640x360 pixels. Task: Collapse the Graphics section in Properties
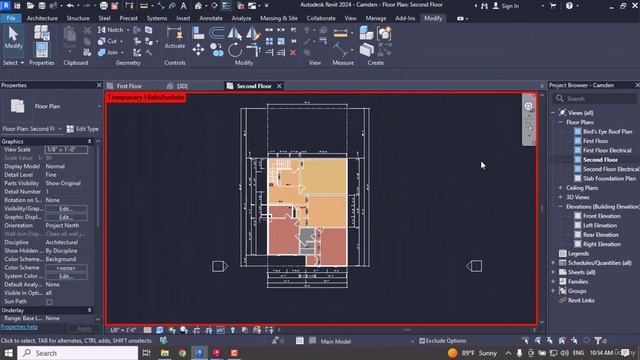[89, 141]
